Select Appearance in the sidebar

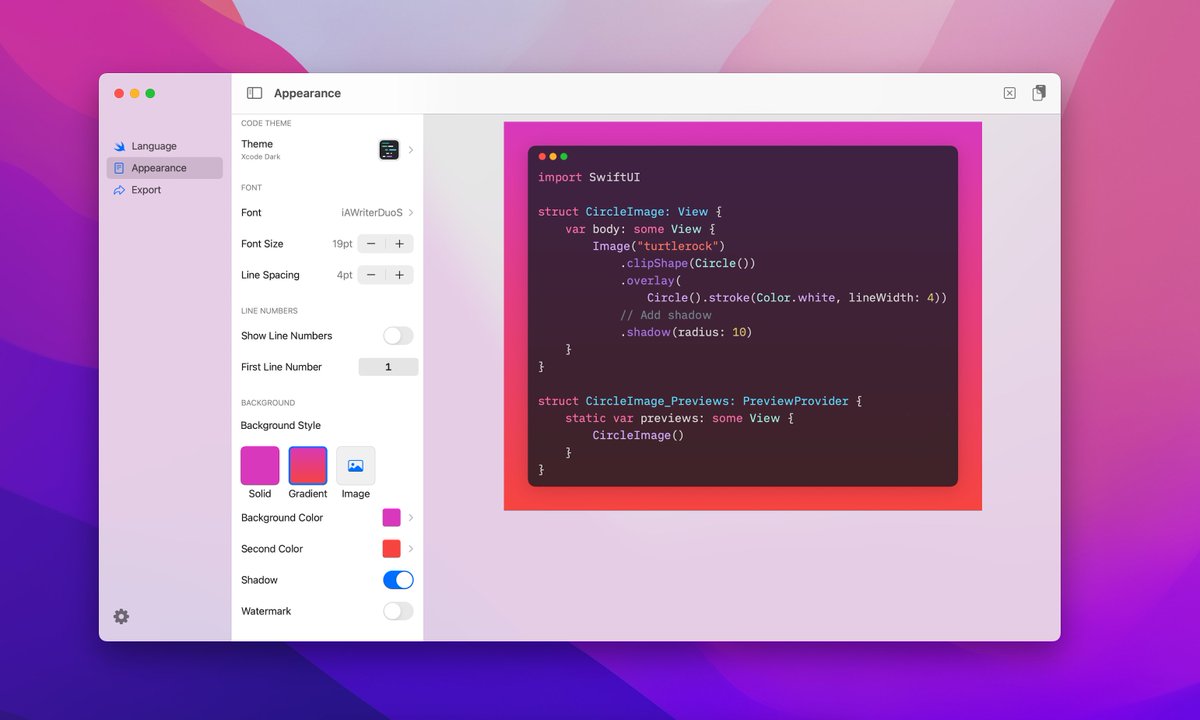coord(165,168)
